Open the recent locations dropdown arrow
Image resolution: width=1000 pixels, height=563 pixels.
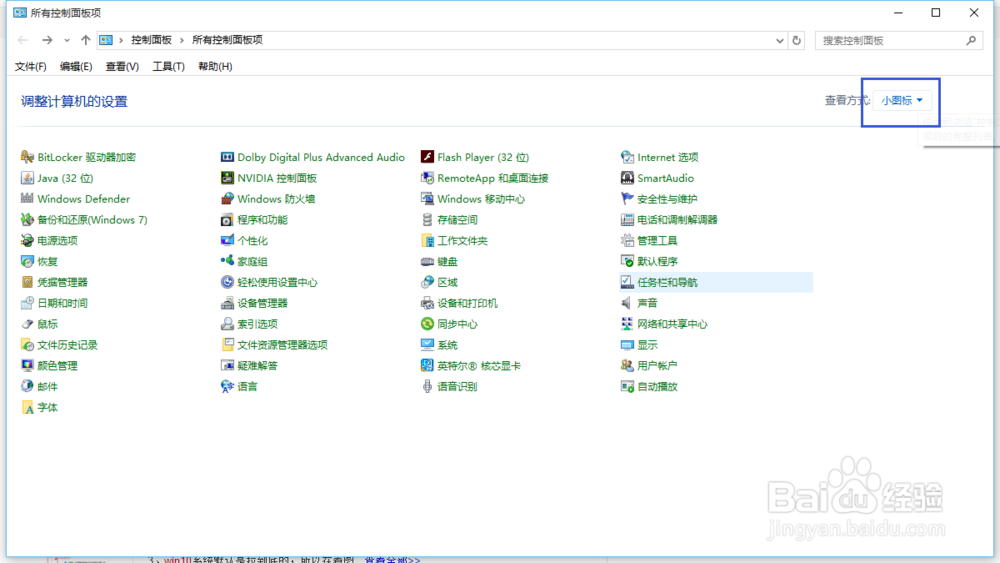point(66,40)
